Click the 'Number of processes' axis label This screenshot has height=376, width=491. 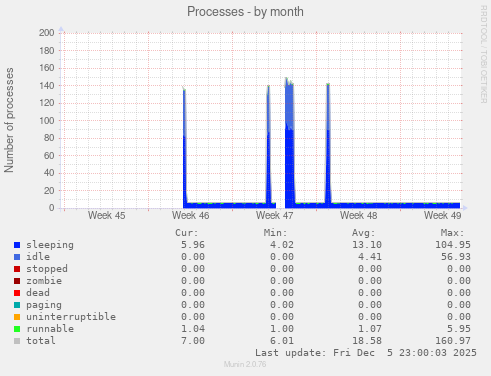tap(9, 120)
